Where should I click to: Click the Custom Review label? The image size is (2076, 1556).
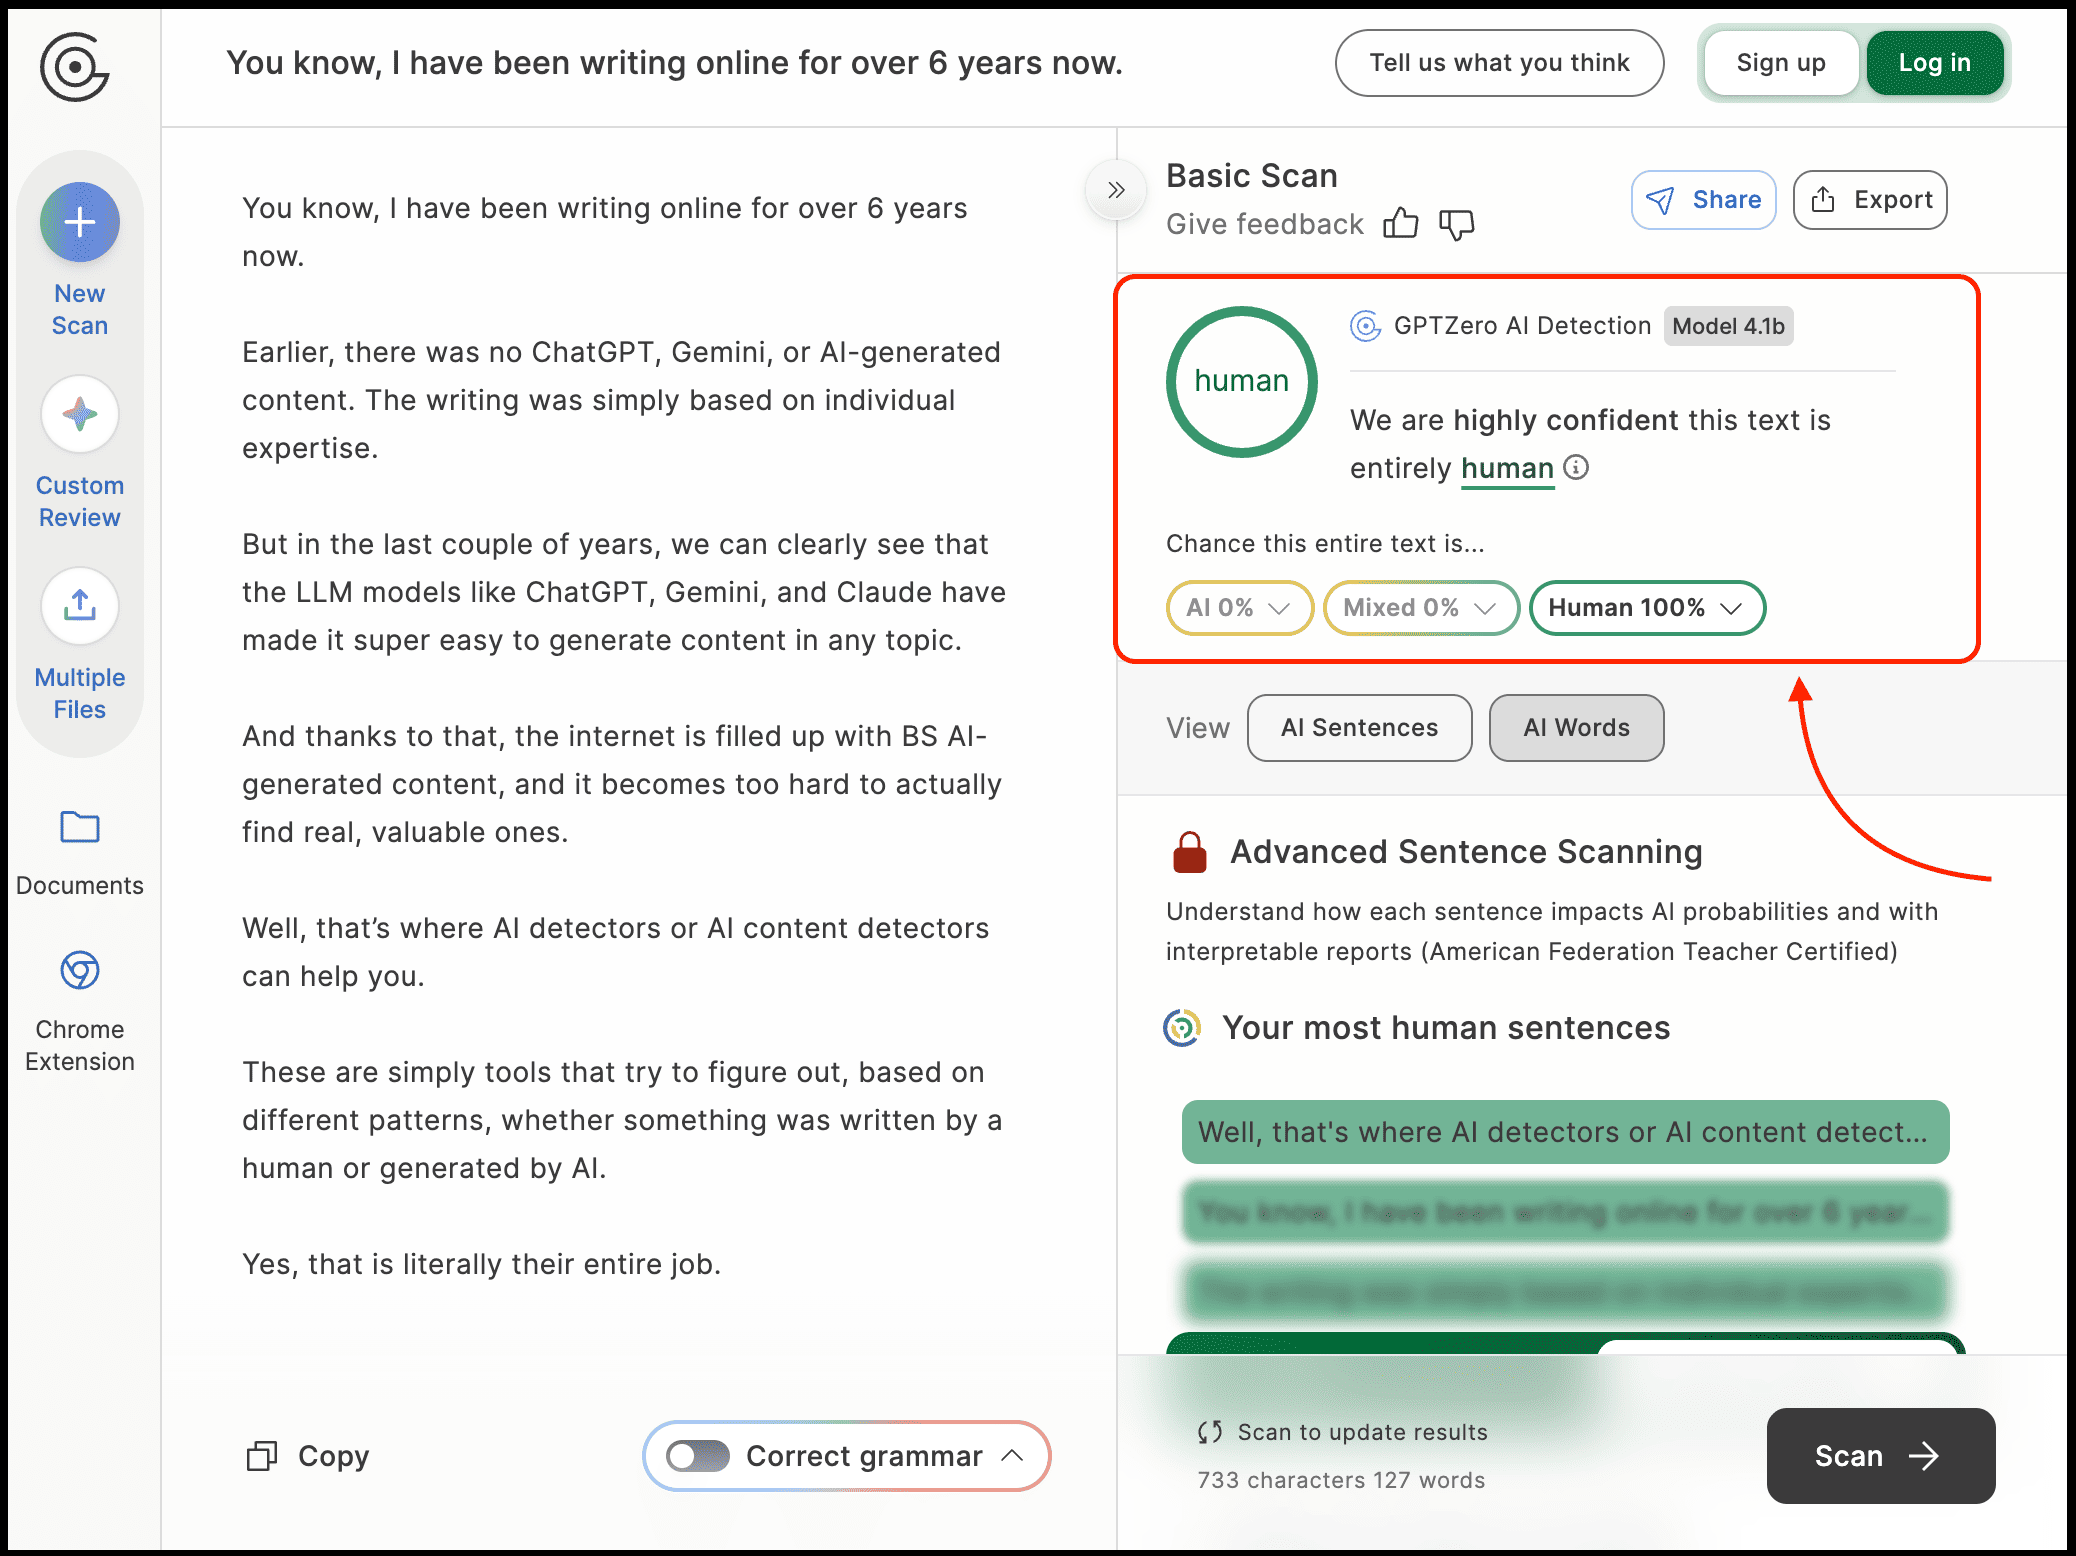80,502
